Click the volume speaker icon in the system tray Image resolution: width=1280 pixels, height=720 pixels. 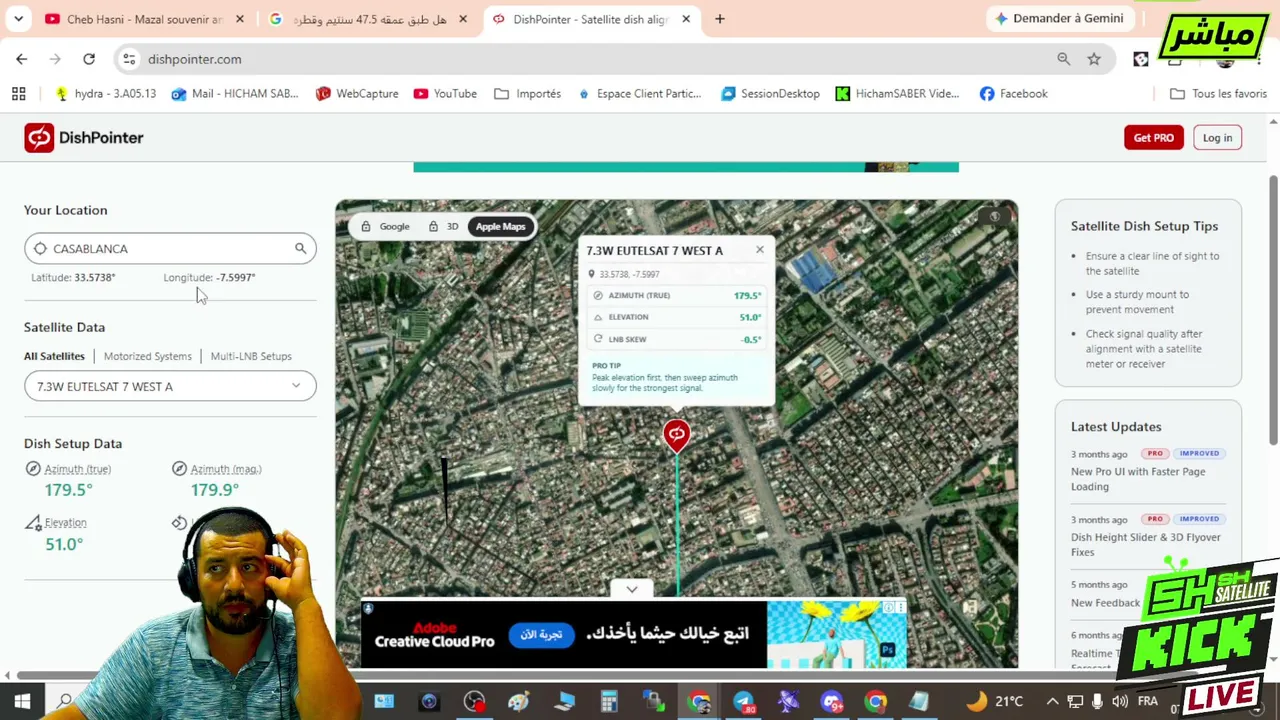click(1119, 701)
